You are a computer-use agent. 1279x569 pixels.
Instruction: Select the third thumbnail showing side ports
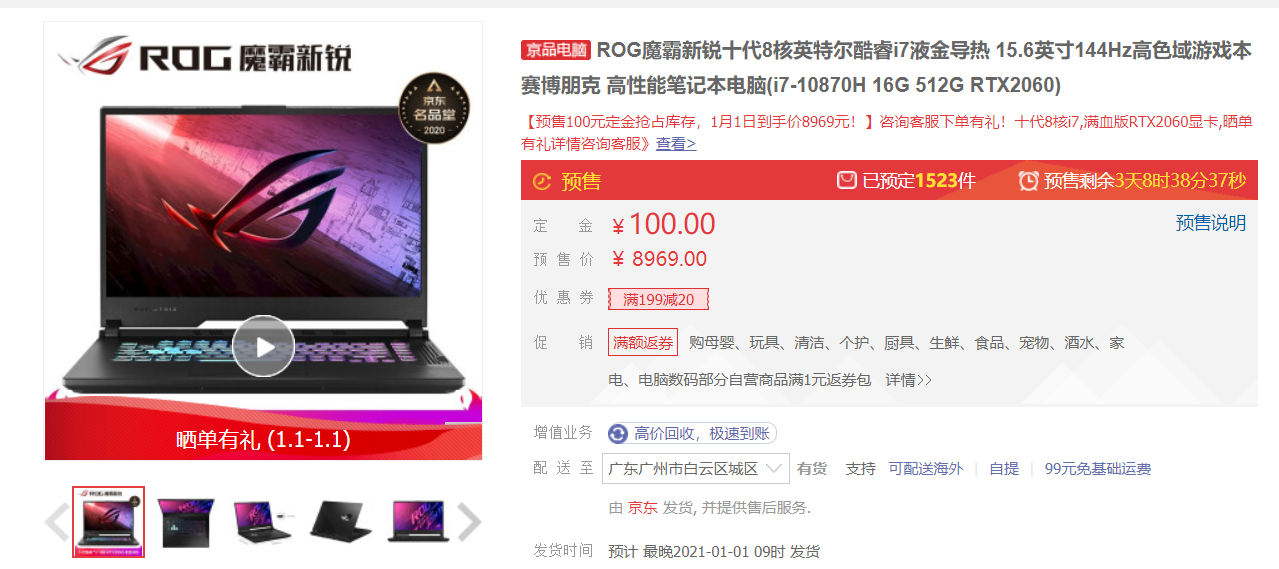262,521
